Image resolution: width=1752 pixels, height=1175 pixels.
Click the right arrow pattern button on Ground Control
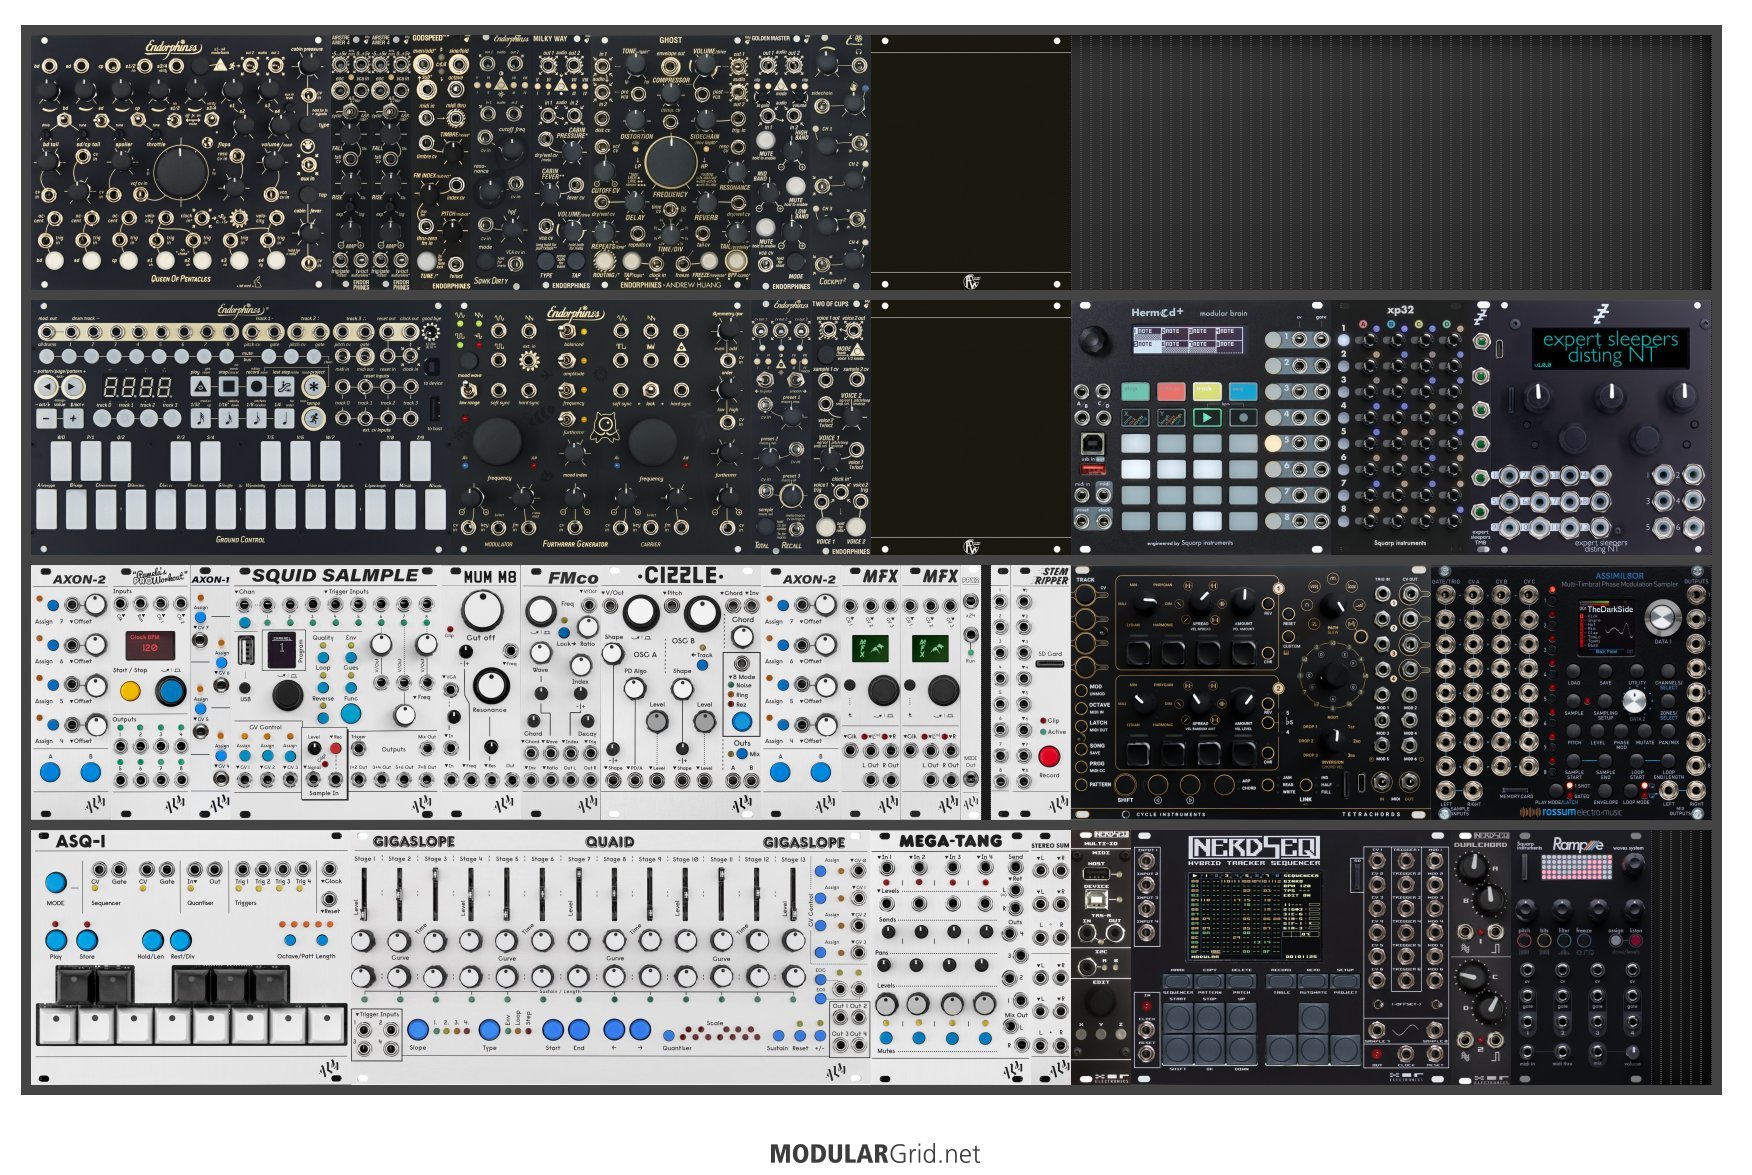[74, 386]
